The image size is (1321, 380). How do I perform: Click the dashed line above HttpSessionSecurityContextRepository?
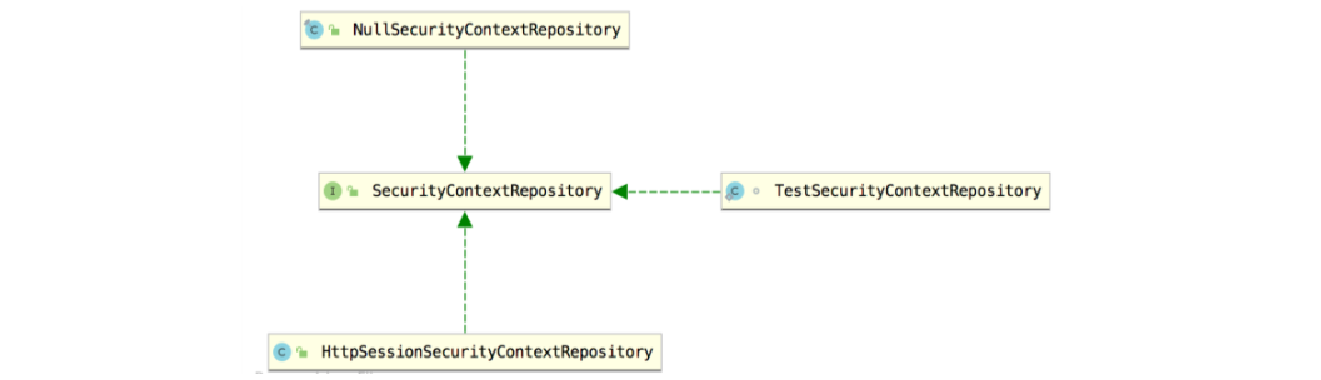point(465,280)
